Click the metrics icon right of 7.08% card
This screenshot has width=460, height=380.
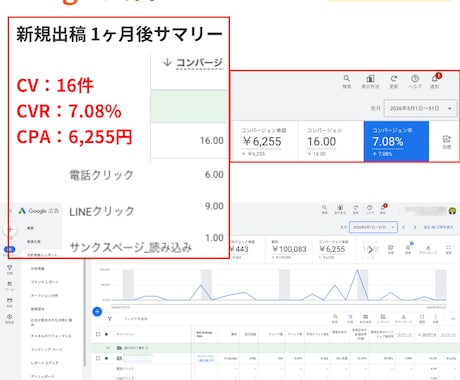point(447,139)
